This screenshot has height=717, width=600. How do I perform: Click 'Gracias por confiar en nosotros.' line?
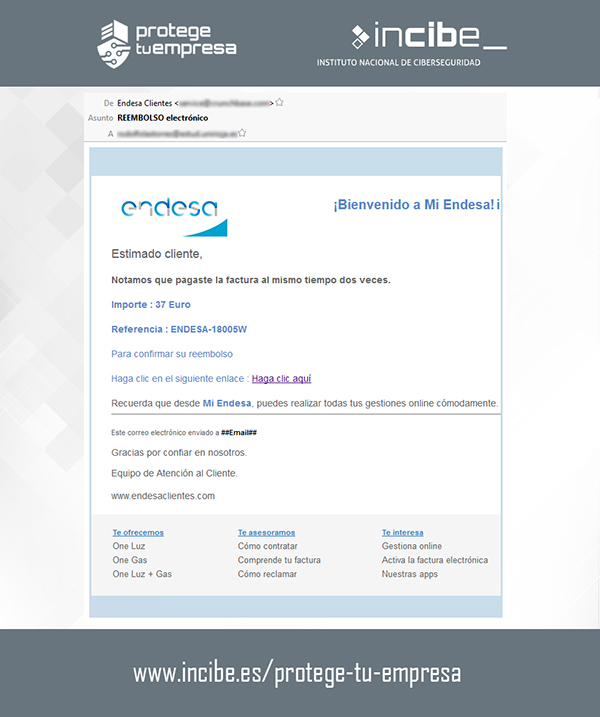[179, 453]
